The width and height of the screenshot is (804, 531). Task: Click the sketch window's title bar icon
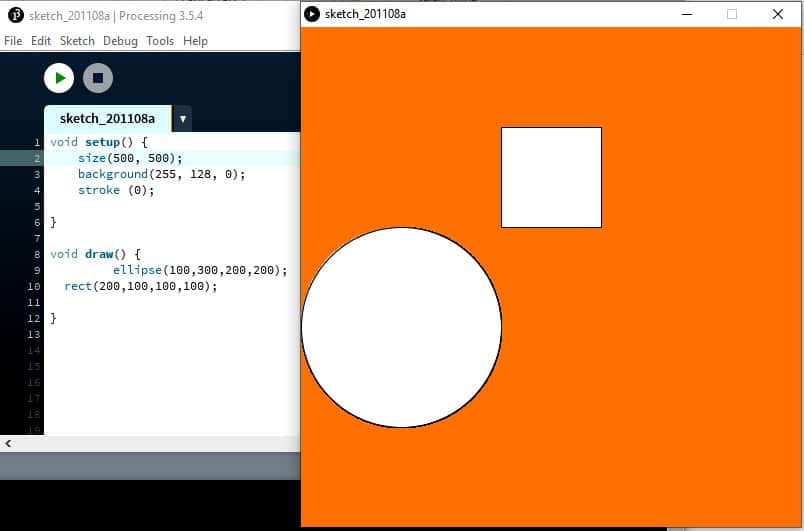pos(312,14)
